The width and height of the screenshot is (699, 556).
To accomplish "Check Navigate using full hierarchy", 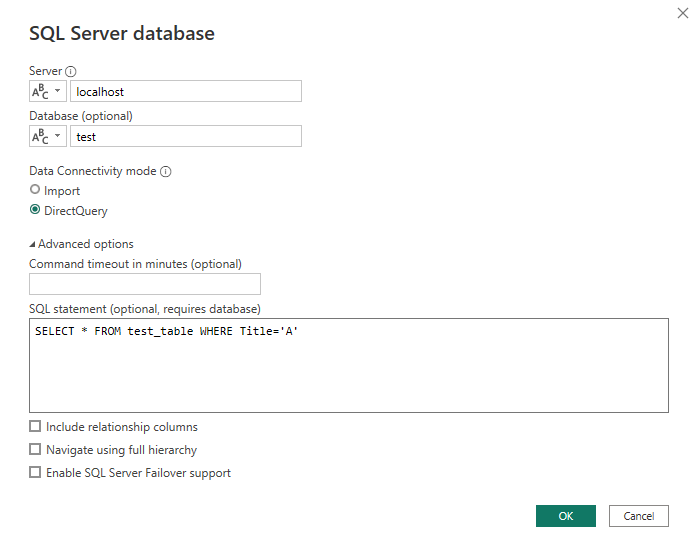I will [36, 450].
